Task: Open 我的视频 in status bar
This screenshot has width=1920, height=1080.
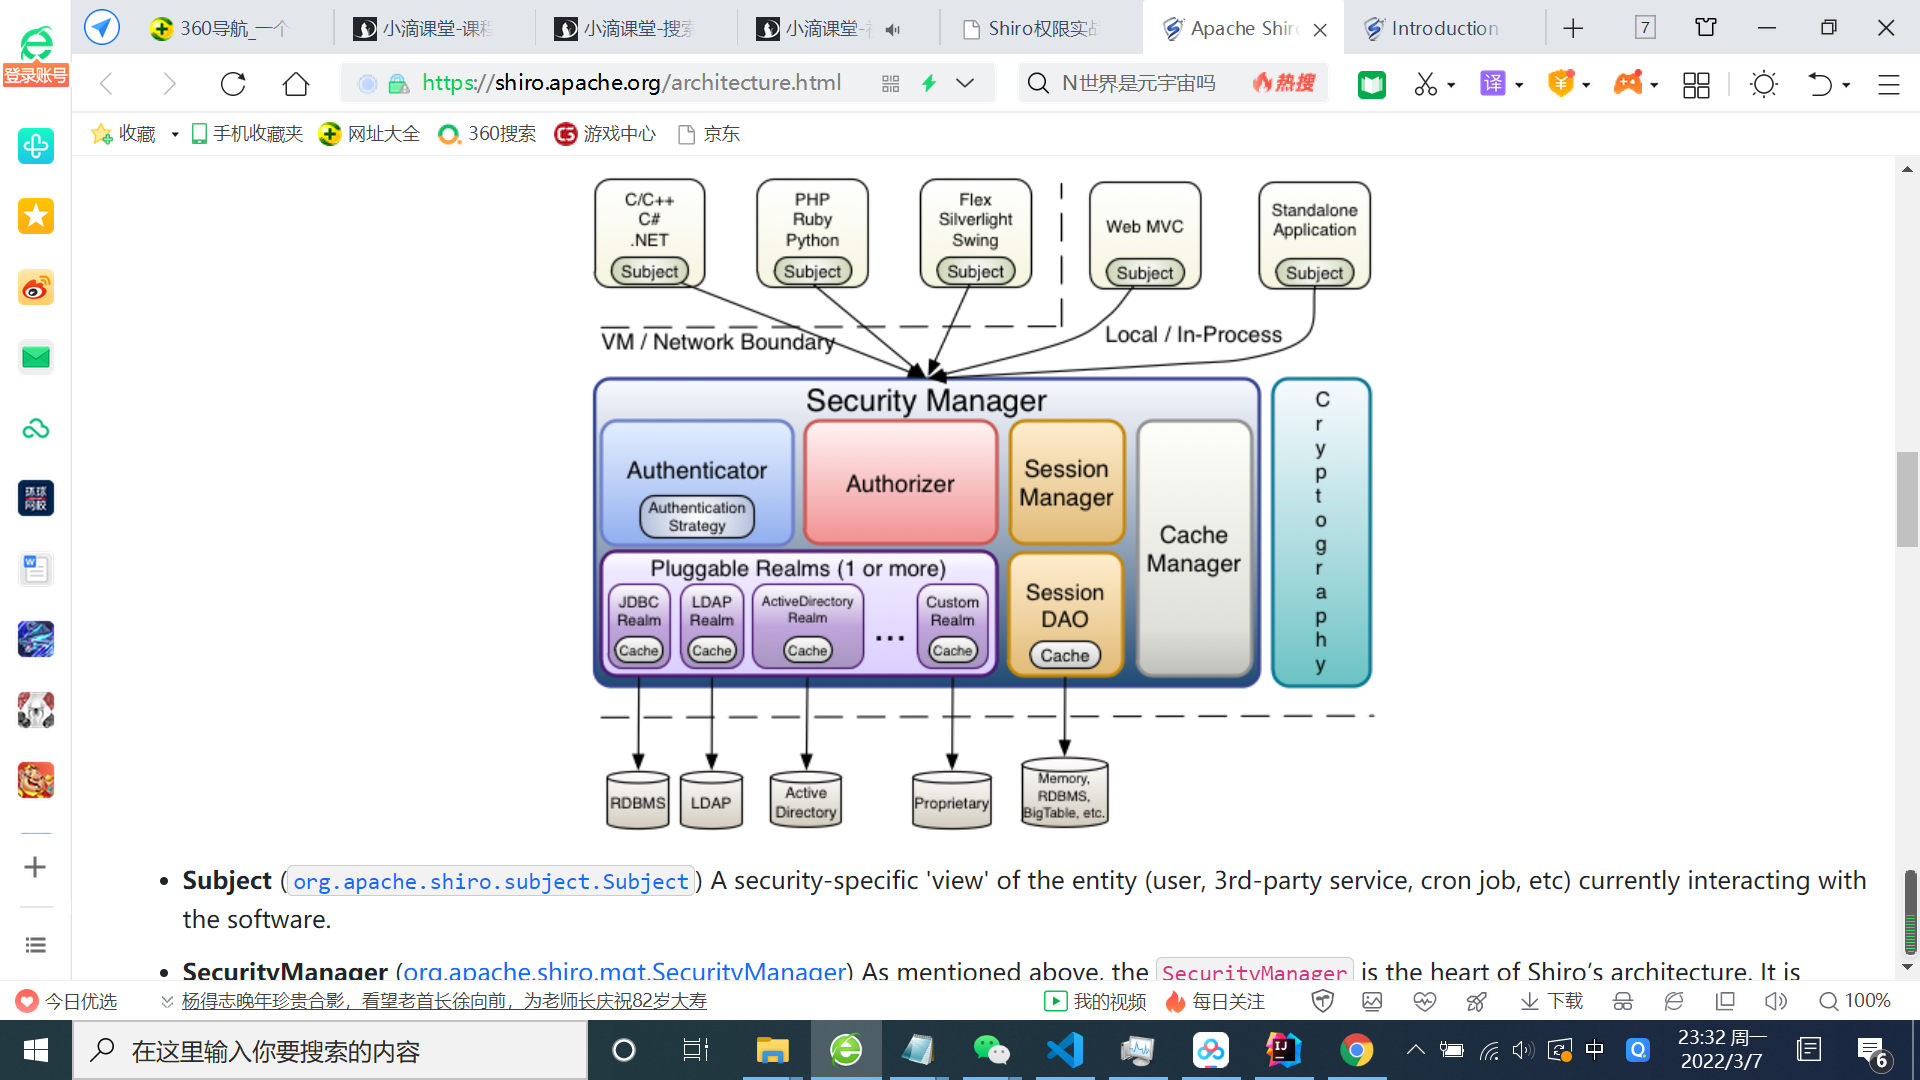Action: coord(1095,1001)
